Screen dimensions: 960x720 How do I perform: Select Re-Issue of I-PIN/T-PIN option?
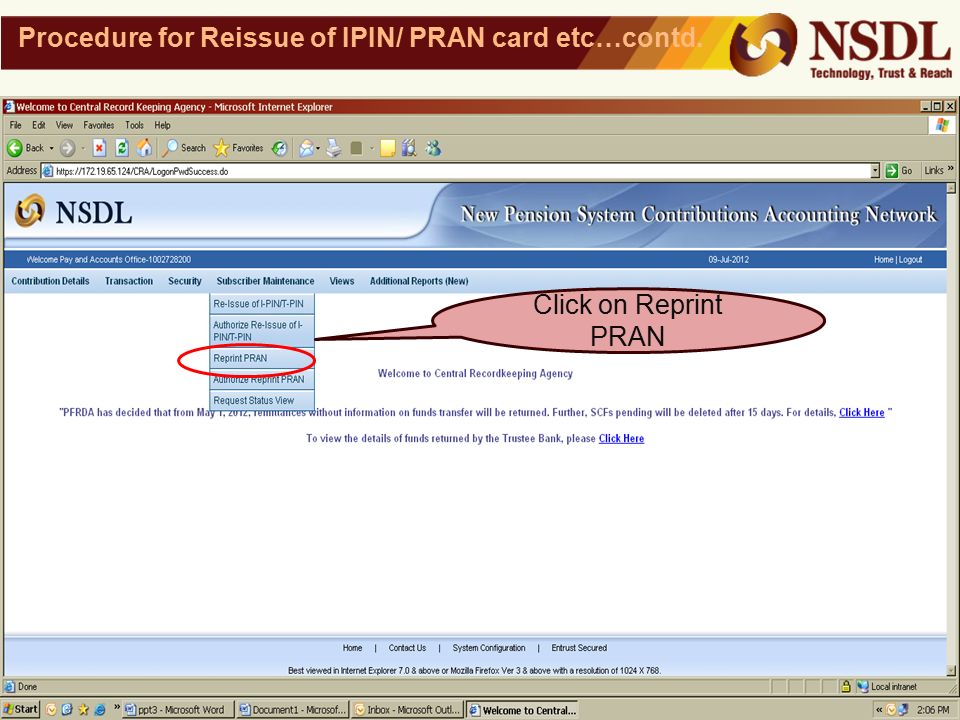262,304
